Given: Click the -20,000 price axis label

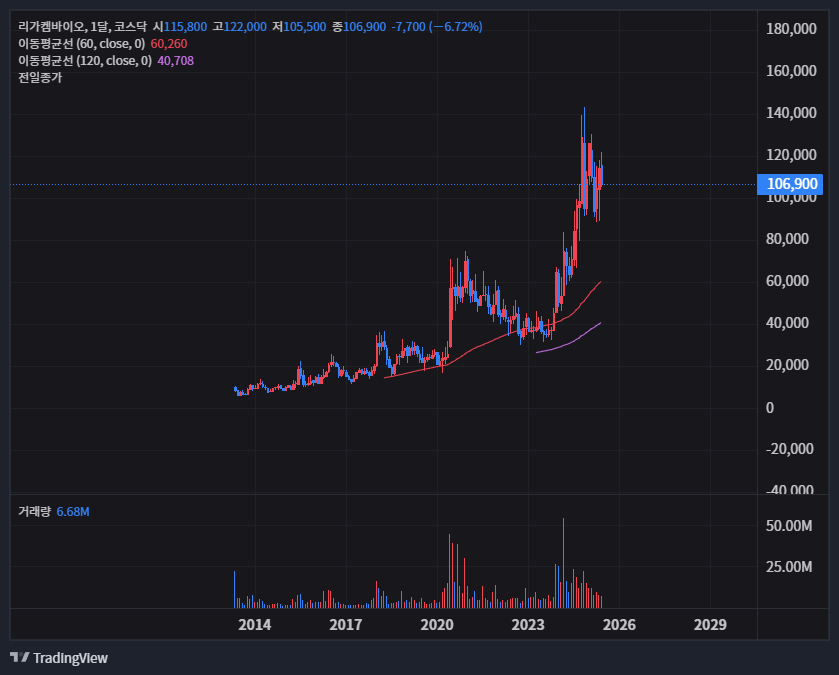Looking at the screenshot, I should (x=789, y=449).
